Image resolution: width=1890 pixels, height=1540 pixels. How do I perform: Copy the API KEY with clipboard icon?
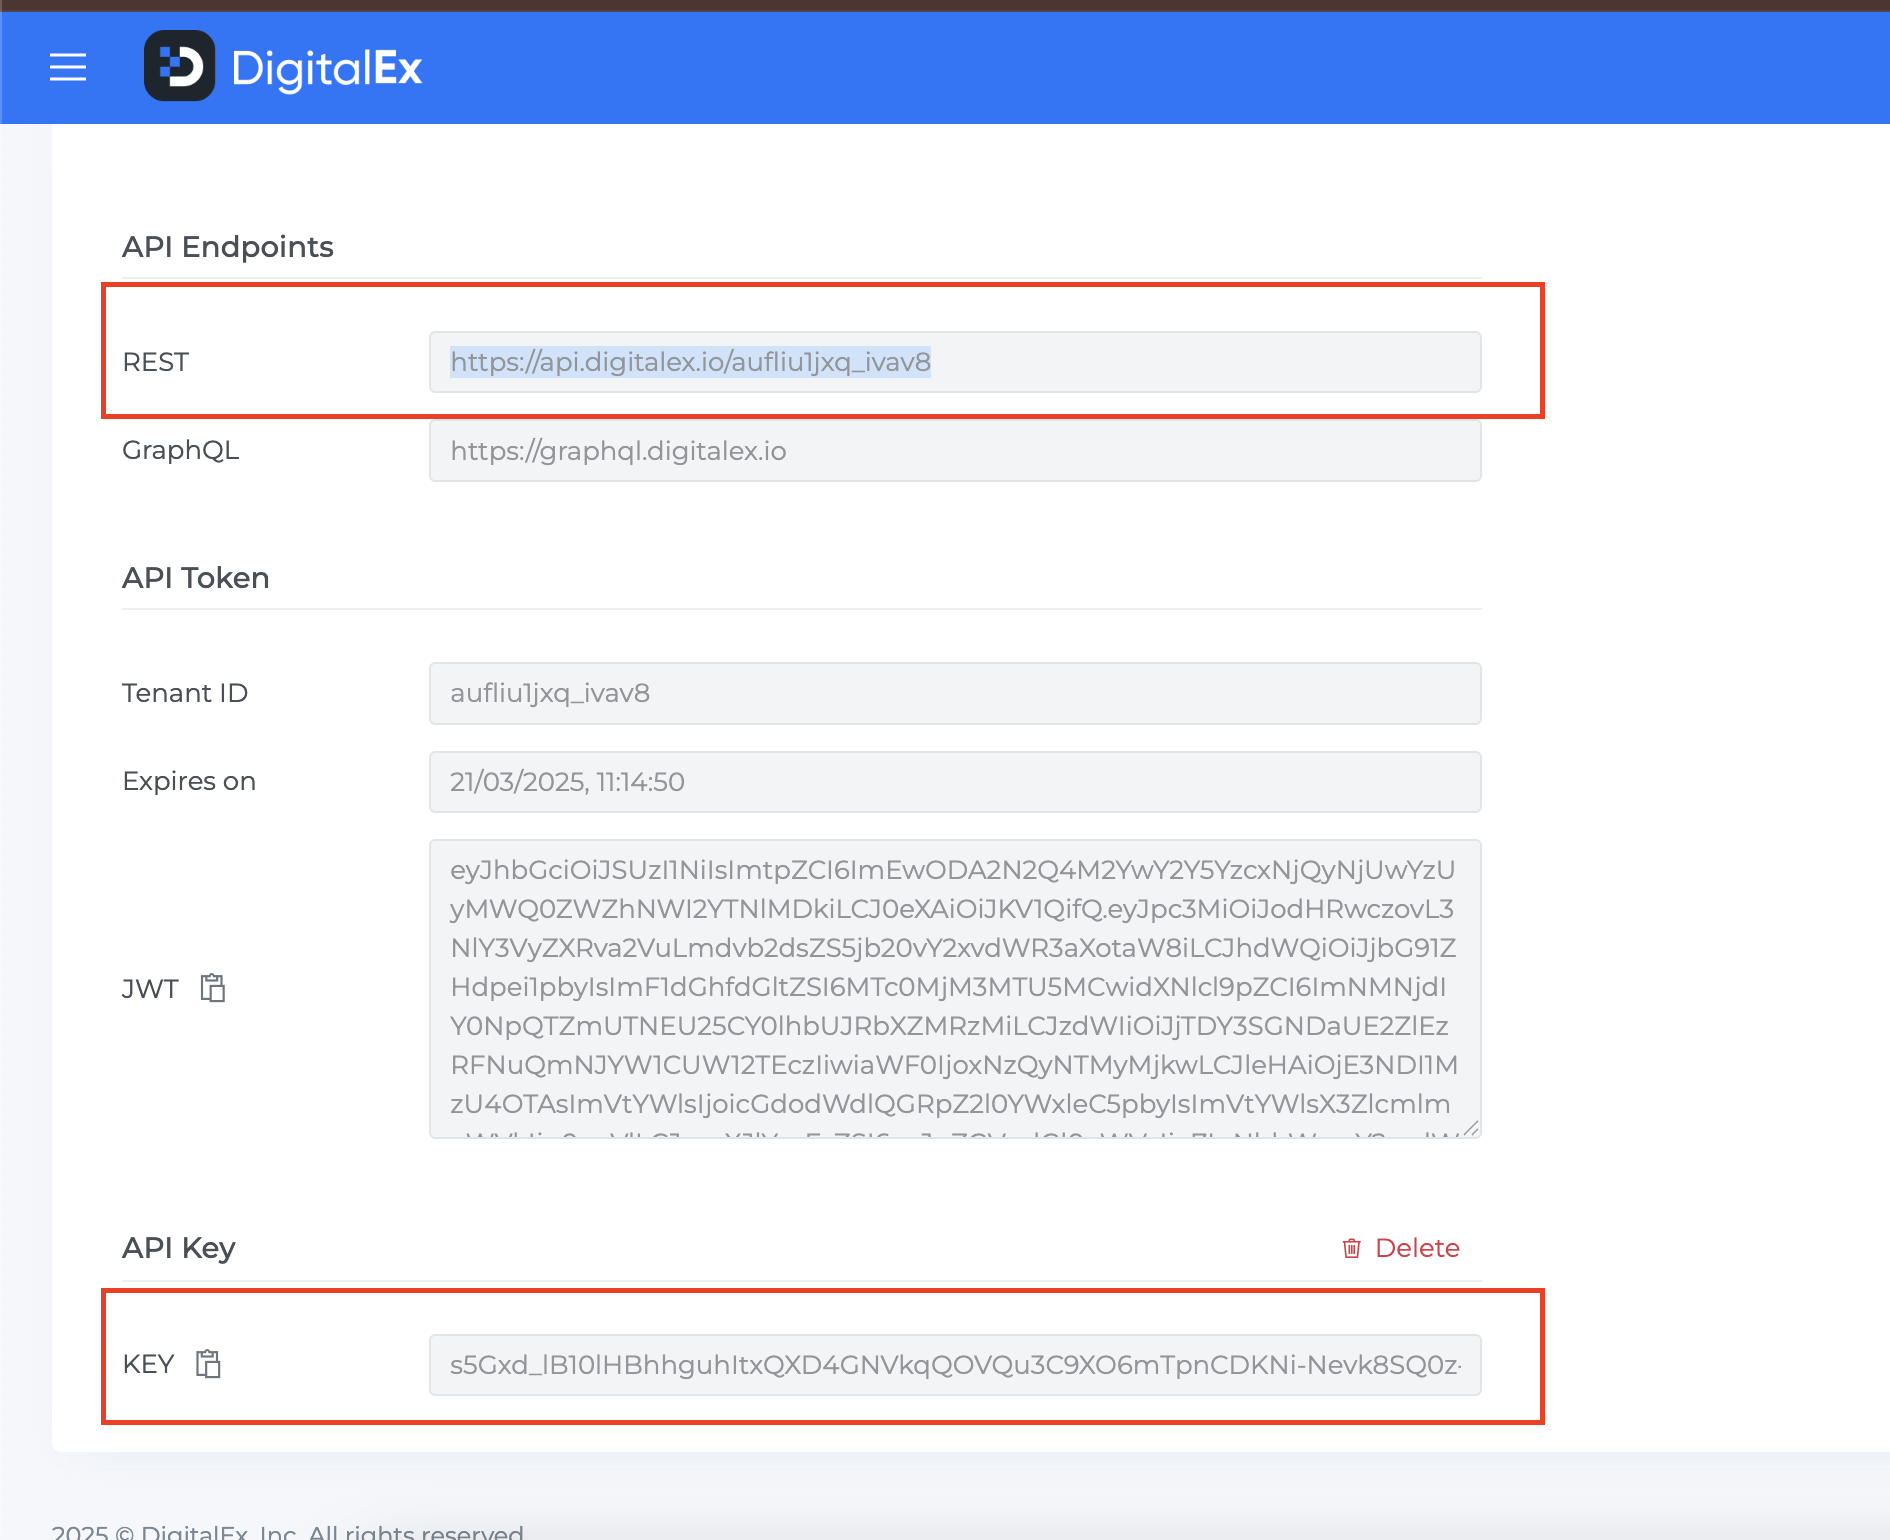tap(208, 1364)
